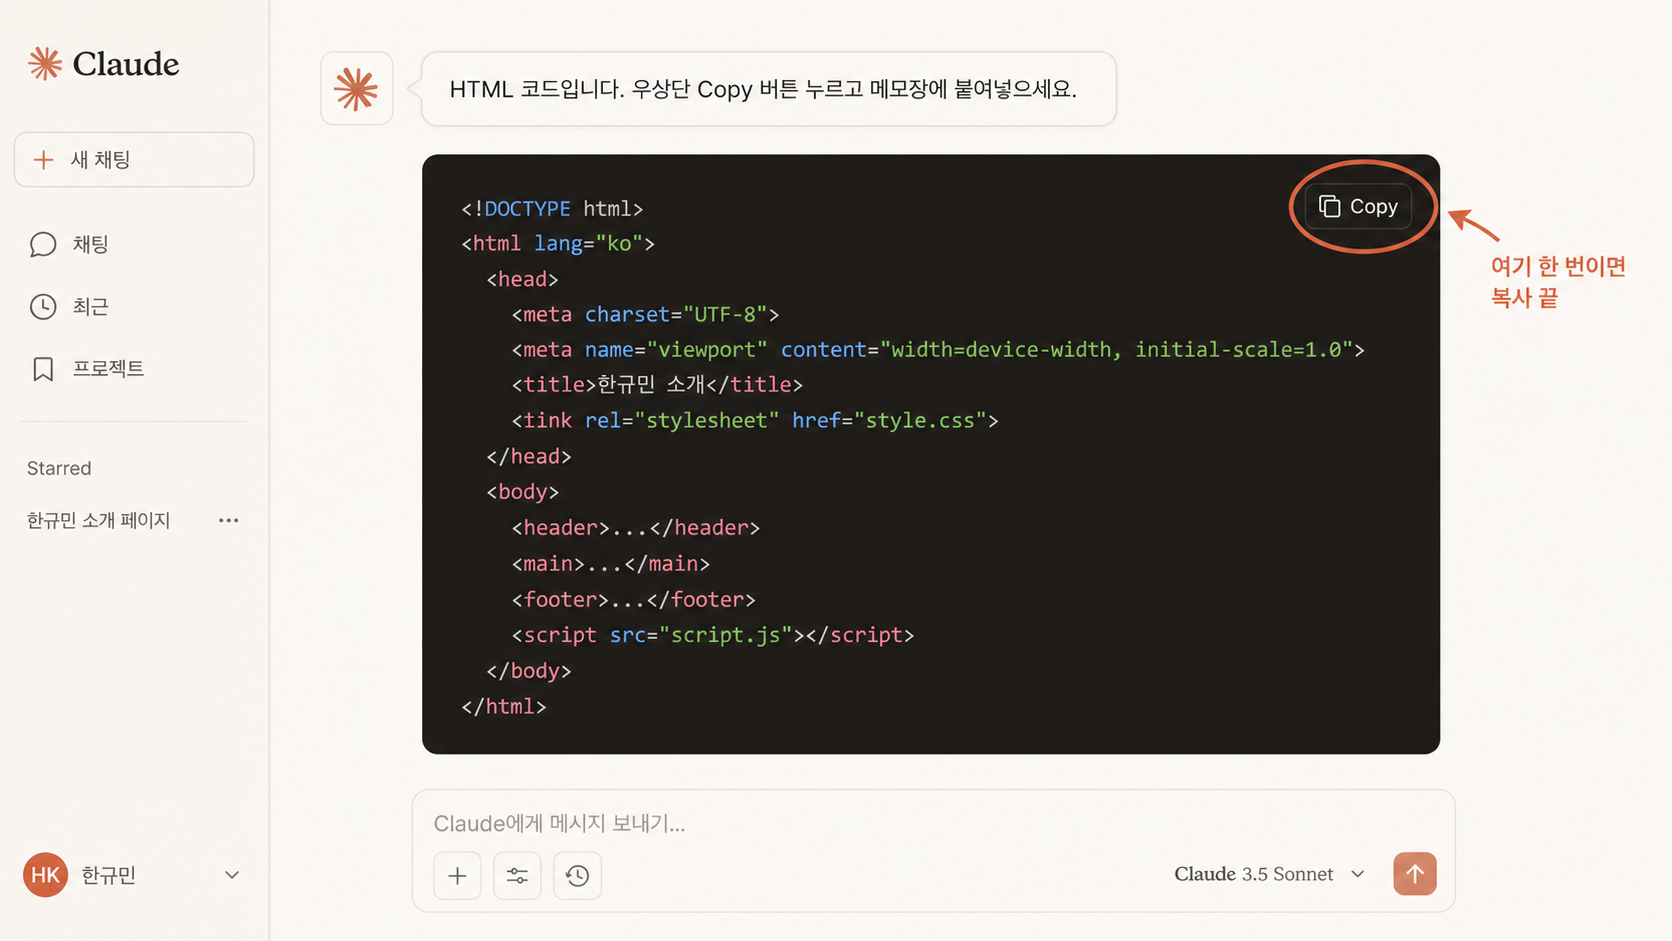Click the clock icon beside 최근
This screenshot has width=1672, height=941.
(43, 306)
